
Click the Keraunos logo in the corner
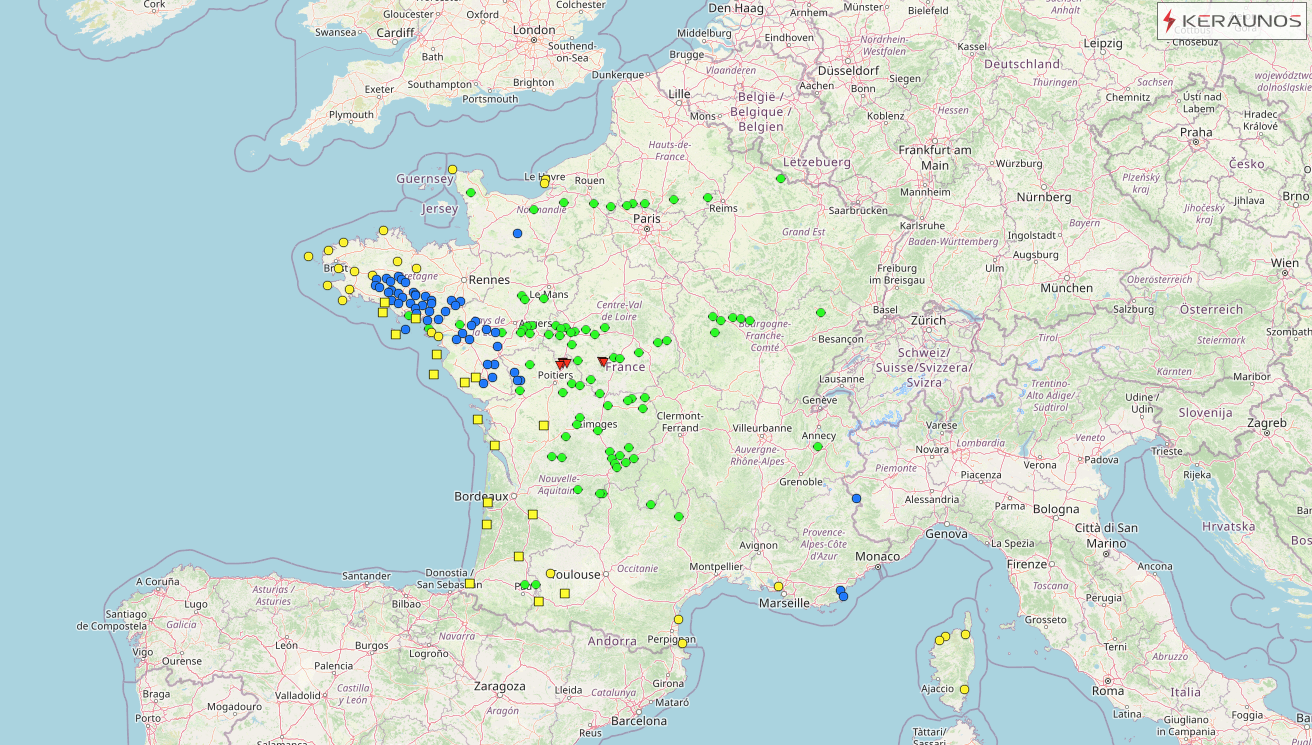click(x=1231, y=21)
